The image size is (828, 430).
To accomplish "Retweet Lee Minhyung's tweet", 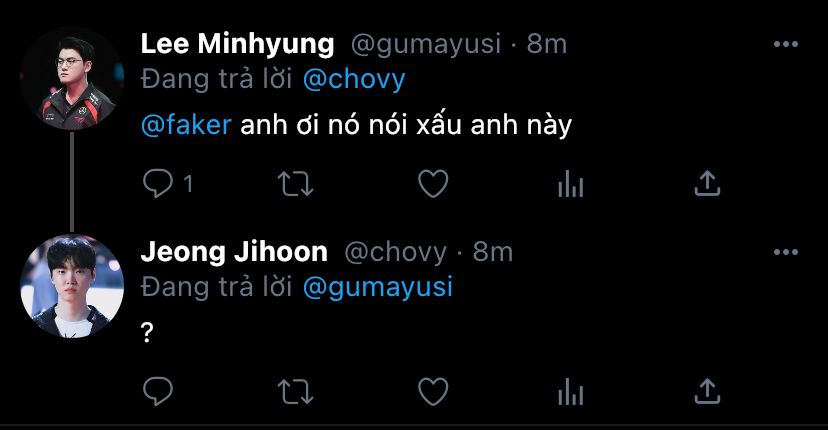I will point(296,184).
